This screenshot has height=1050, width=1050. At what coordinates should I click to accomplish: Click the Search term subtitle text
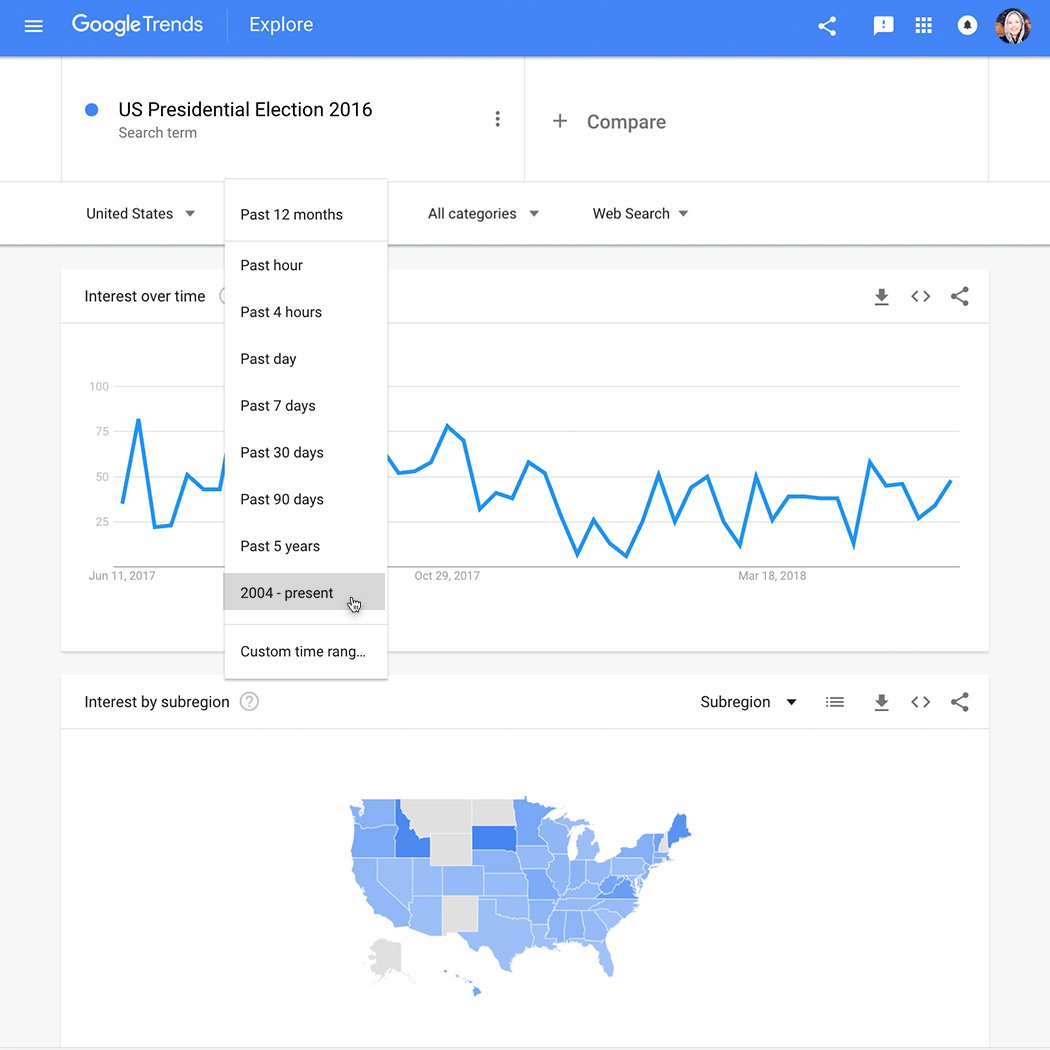coord(157,133)
